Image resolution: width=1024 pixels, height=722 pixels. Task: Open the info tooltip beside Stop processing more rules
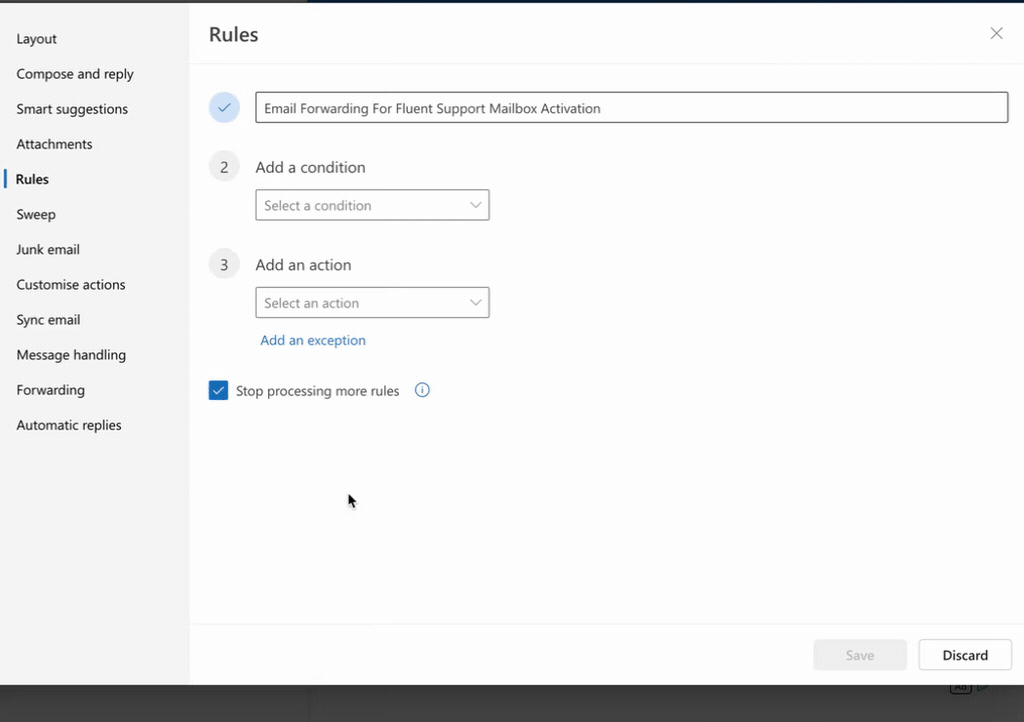[421, 390]
